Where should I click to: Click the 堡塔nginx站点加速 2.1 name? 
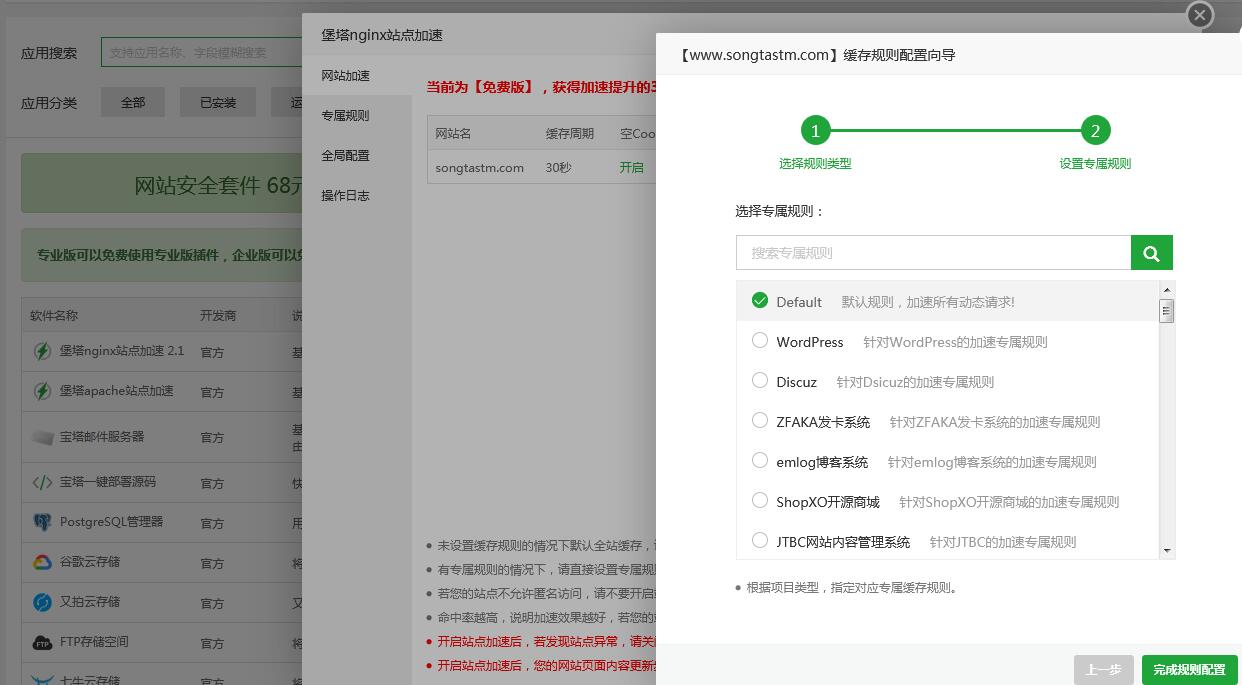tap(122, 351)
